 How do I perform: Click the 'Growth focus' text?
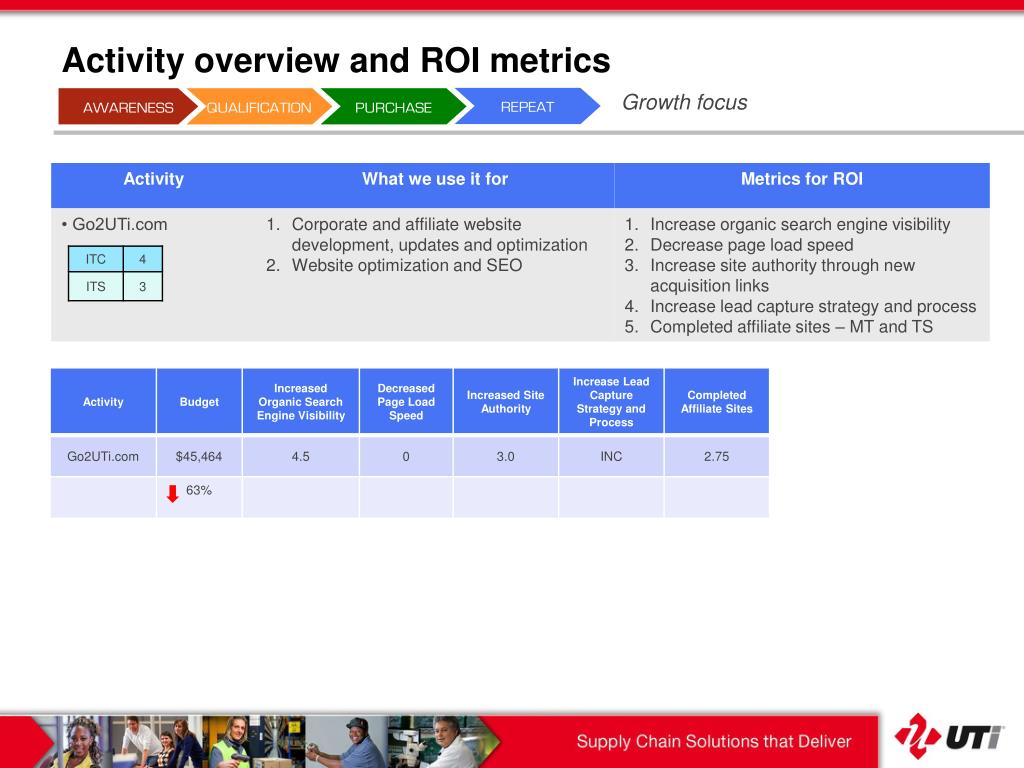click(x=684, y=103)
